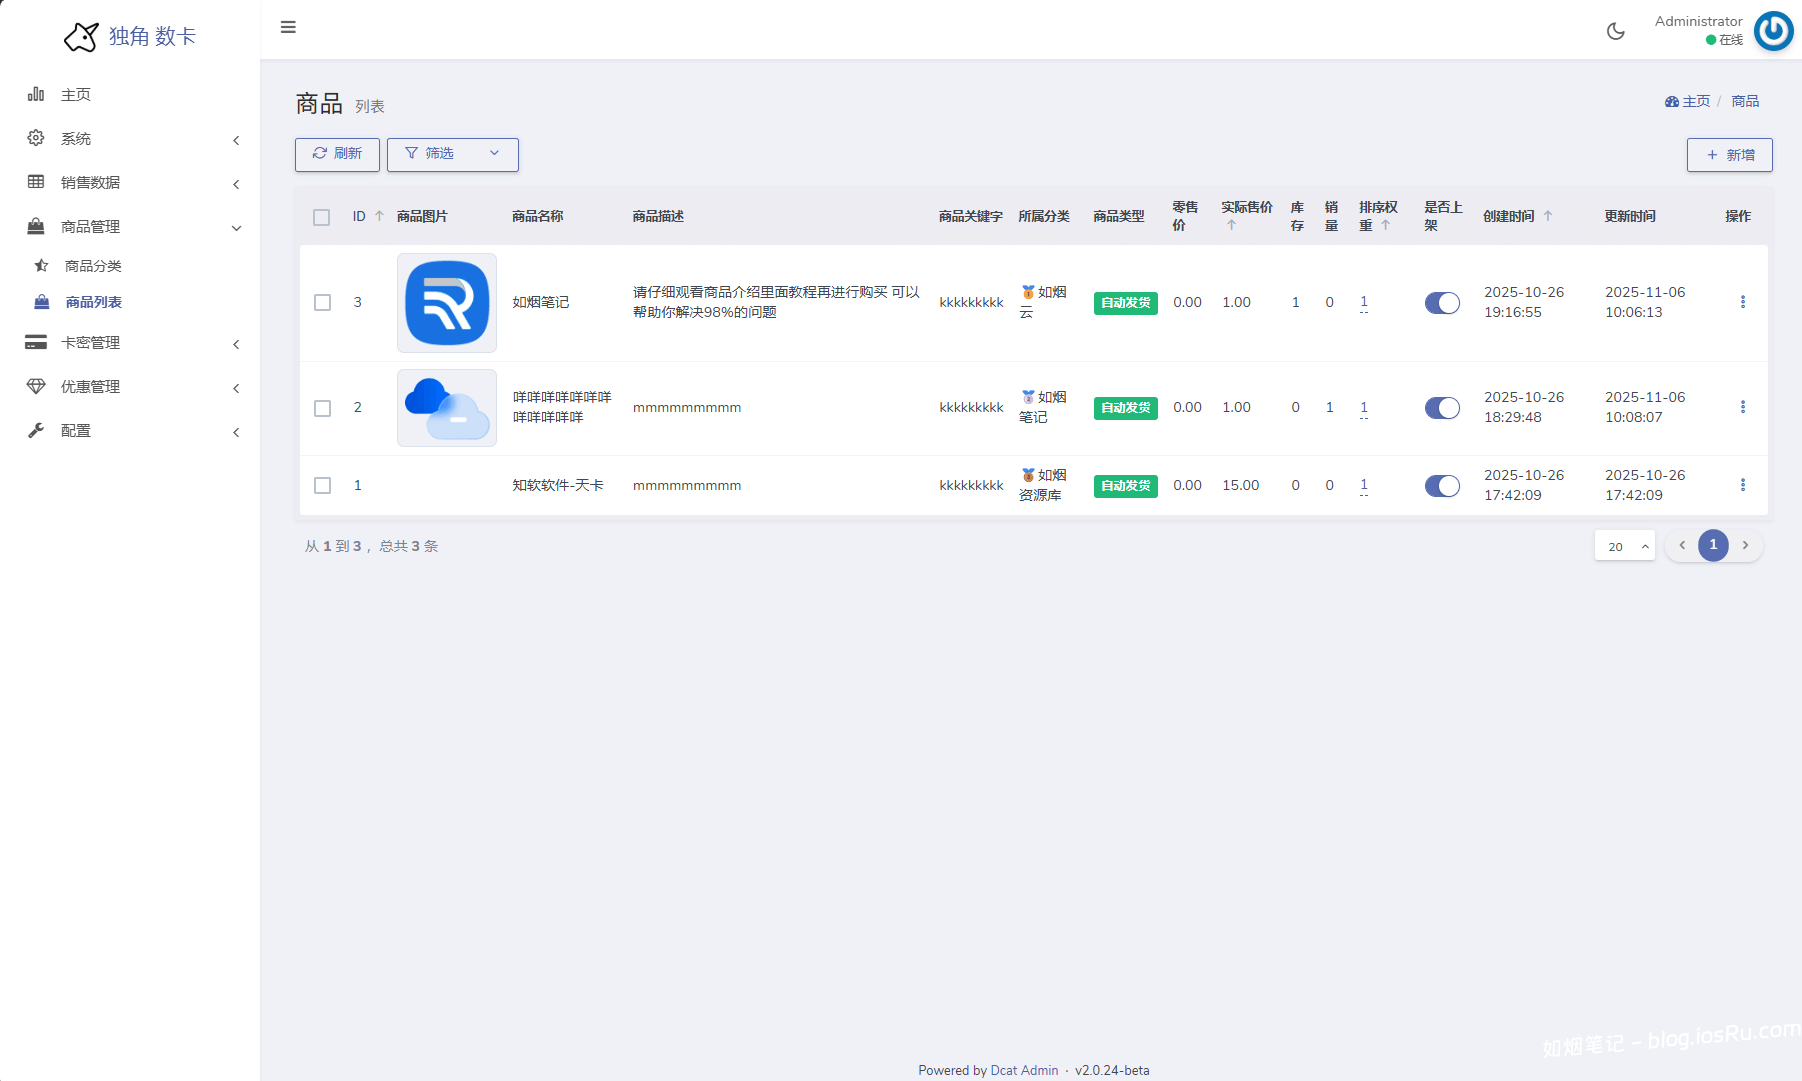Open the page size 20 dropdown
This screenshot has width=1802, height=1081.
click(1624, 546)
